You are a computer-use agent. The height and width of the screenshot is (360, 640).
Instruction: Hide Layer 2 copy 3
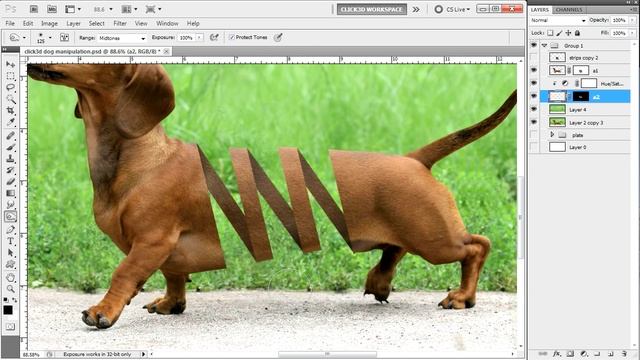[x=534, y=122]
